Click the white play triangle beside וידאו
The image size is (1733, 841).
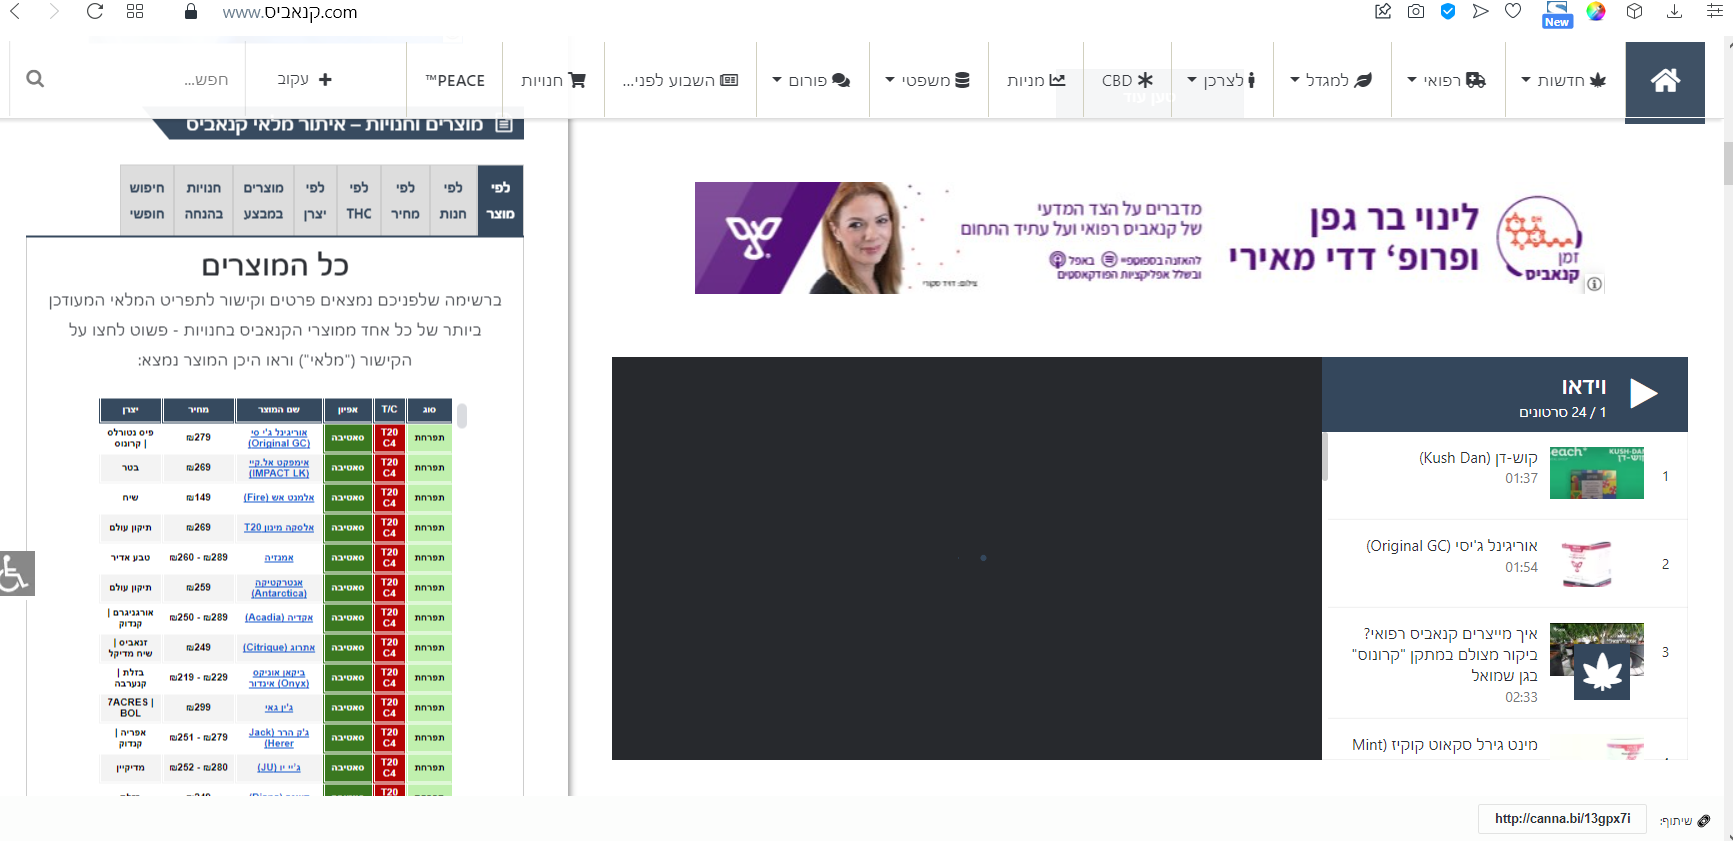(1643, 394)
